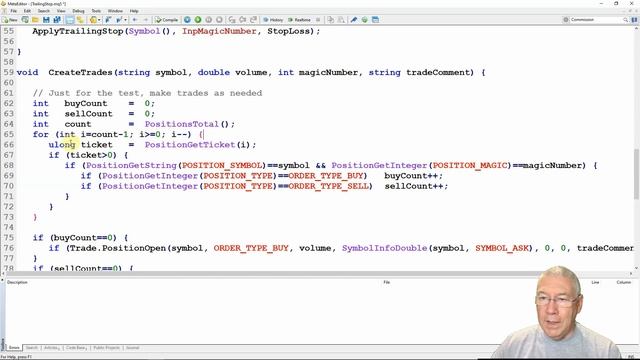Click the Compile button
This screenshot has height=360, width=640.
point(167,20)
